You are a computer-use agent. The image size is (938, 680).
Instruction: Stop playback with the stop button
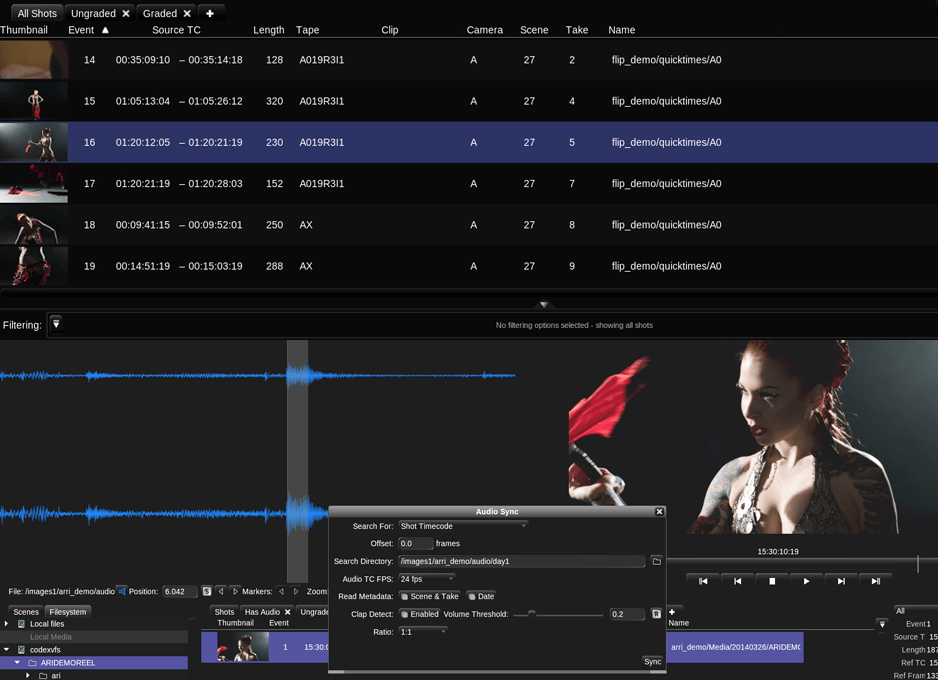tap(772, 581)
